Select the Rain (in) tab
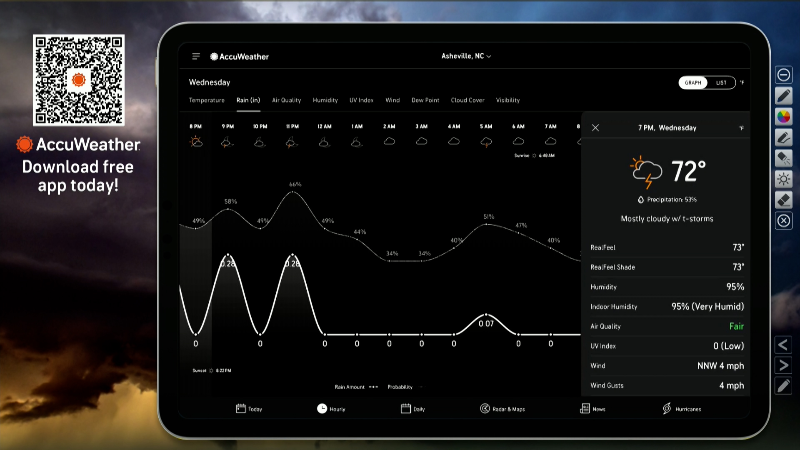Screen dimensions: 800x450 pos(248,100)
